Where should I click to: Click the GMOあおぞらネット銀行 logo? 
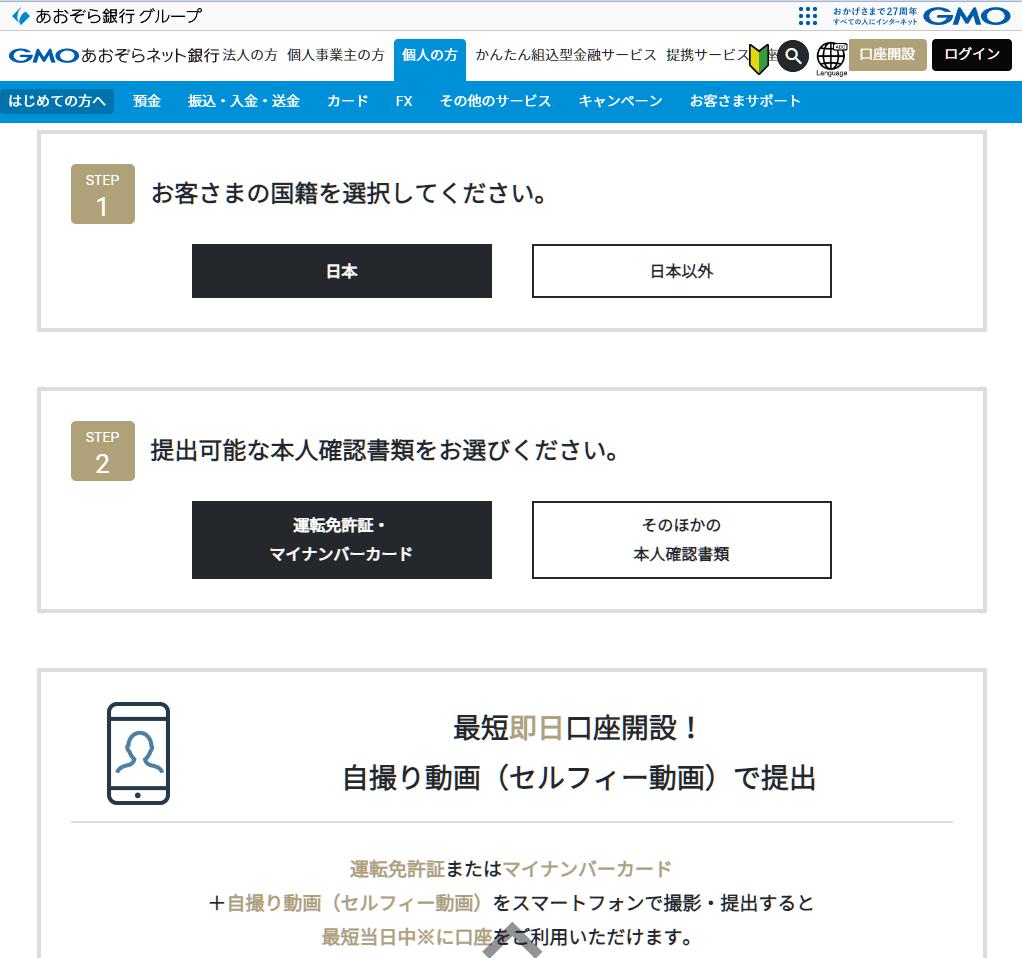[113, 57]
